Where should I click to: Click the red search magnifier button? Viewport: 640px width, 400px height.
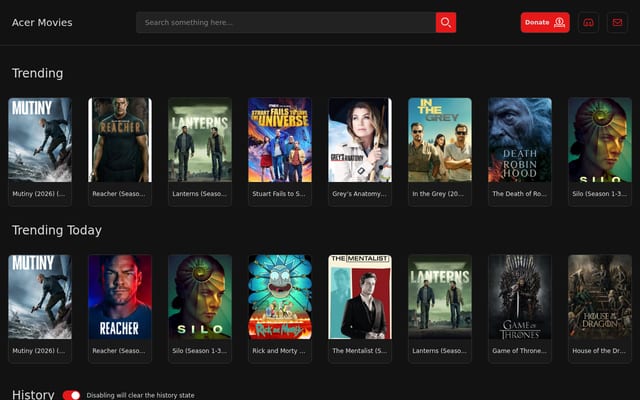point(446,22)
